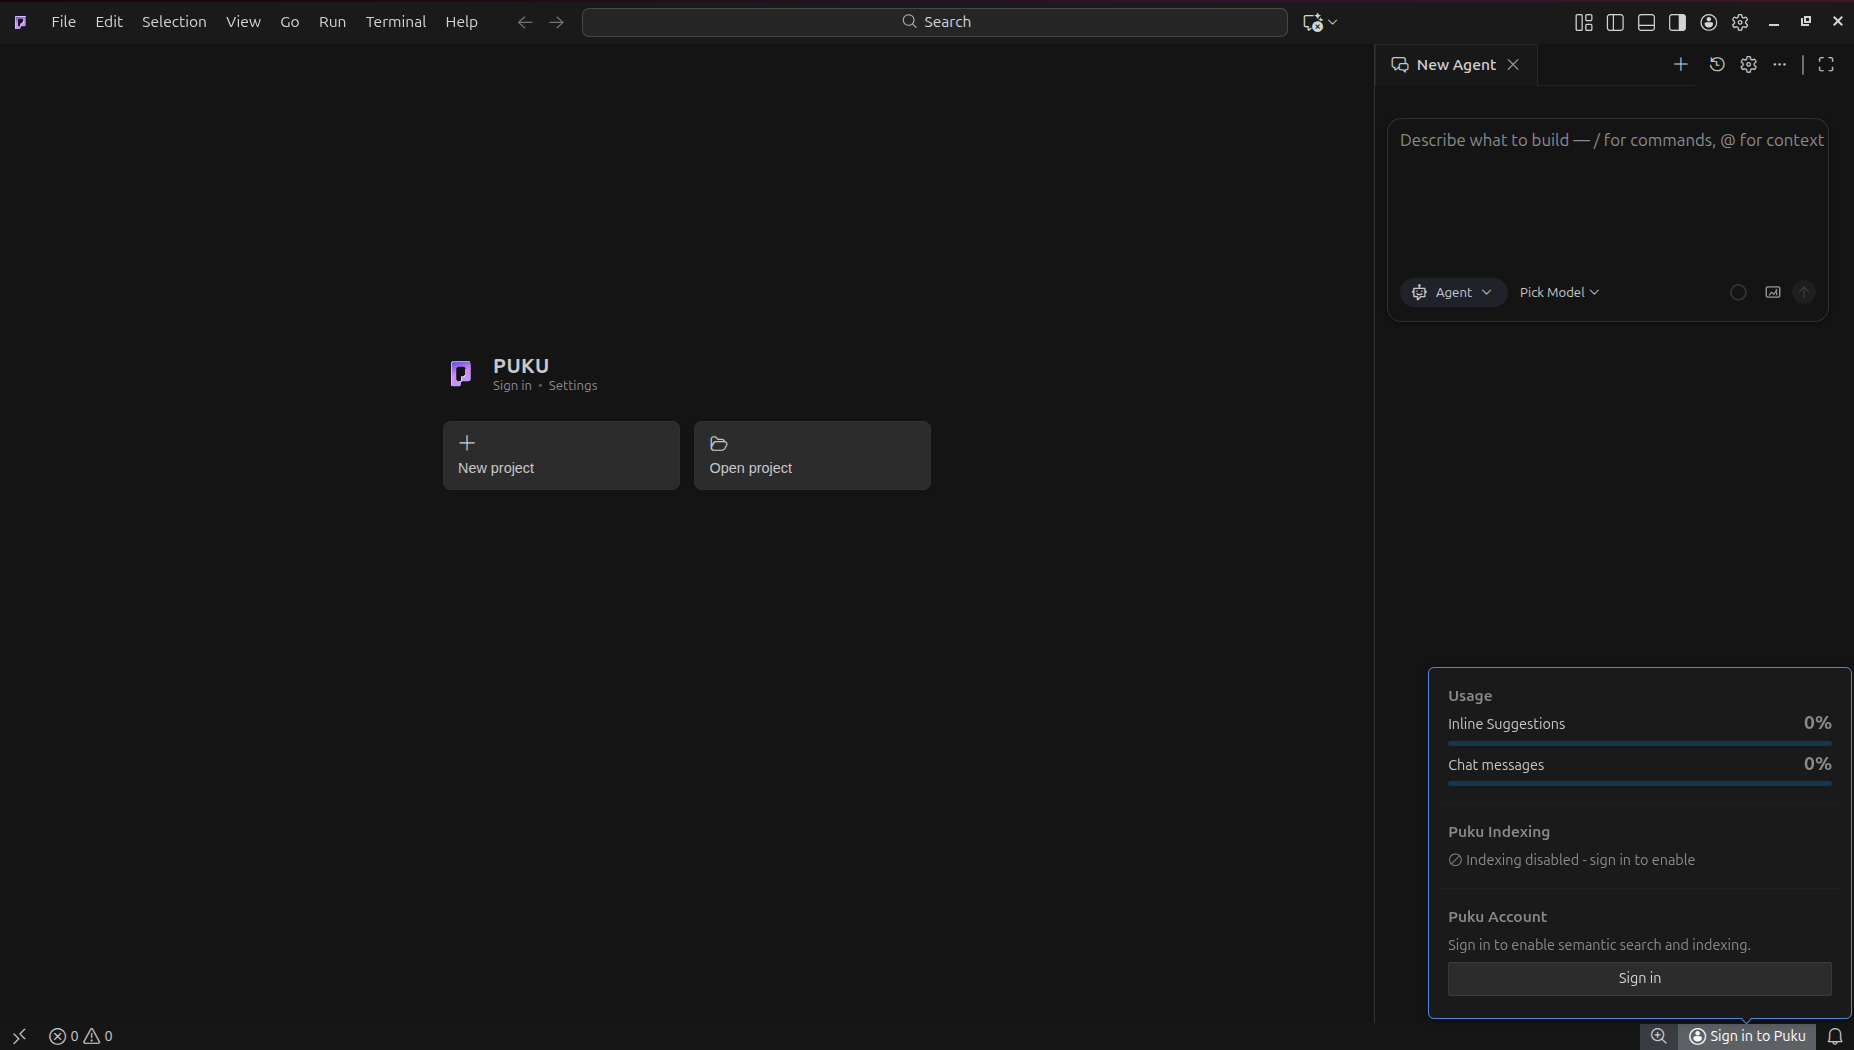Toggle the primary side bar

point(1615,22)
